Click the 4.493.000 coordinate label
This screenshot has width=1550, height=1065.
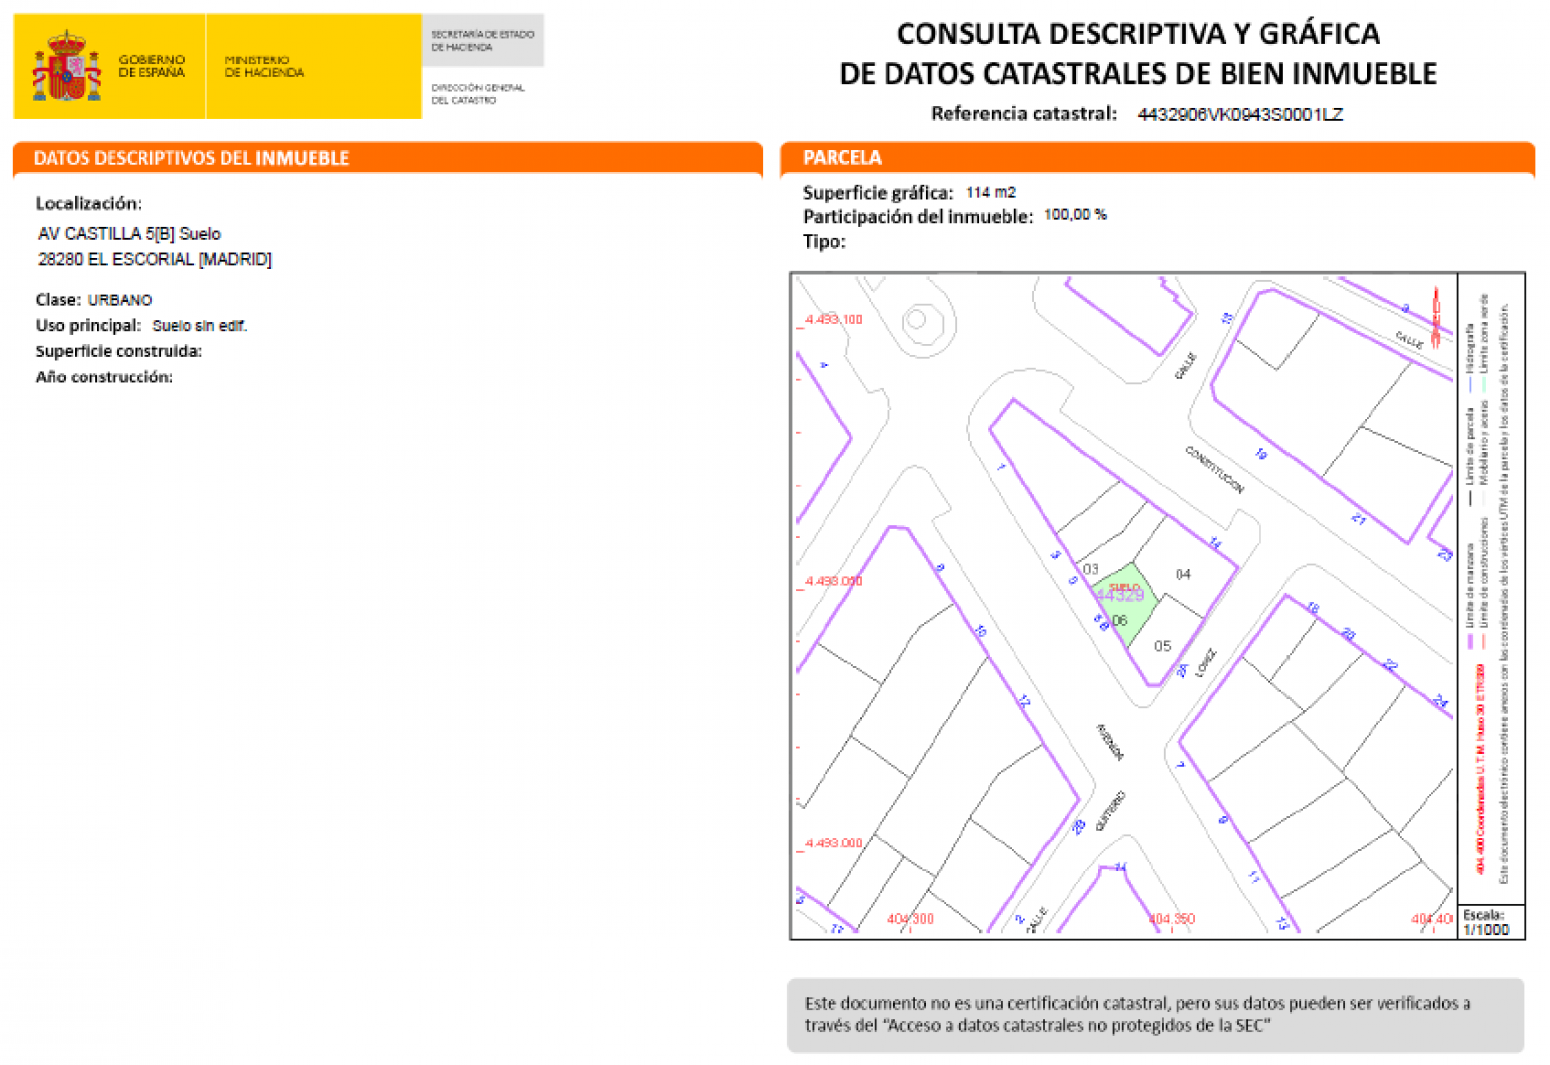point(833,844)
